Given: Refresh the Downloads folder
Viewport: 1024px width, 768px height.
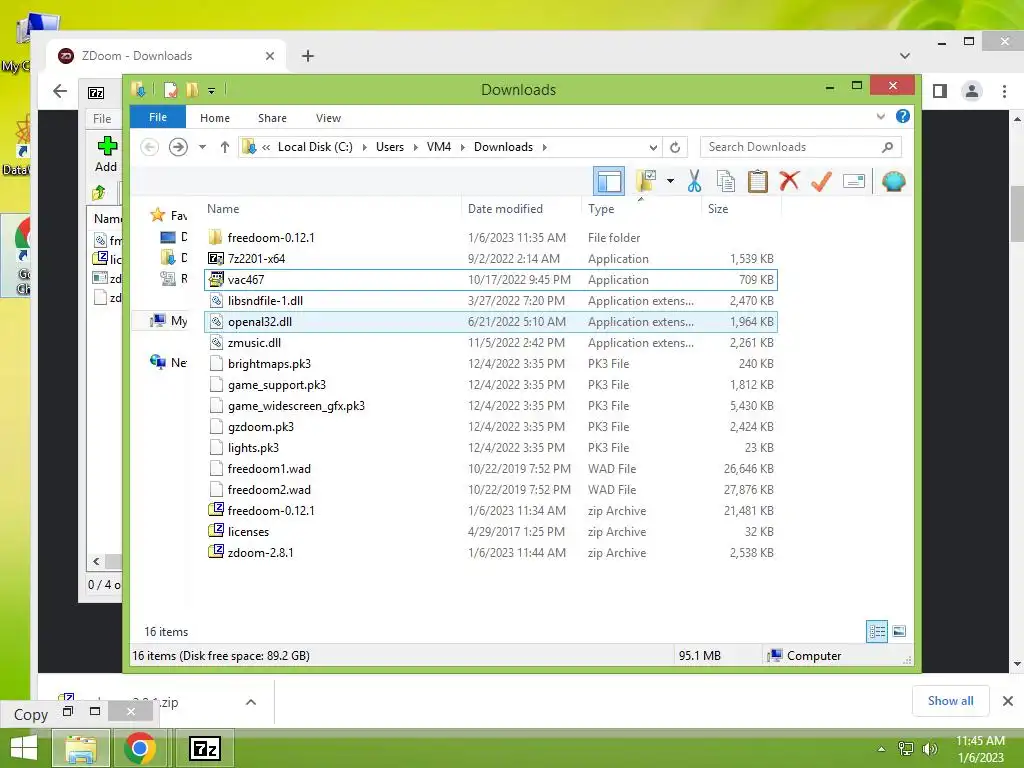Looking at the screenshot, I should pyautogui.click(x=675, y=147).
